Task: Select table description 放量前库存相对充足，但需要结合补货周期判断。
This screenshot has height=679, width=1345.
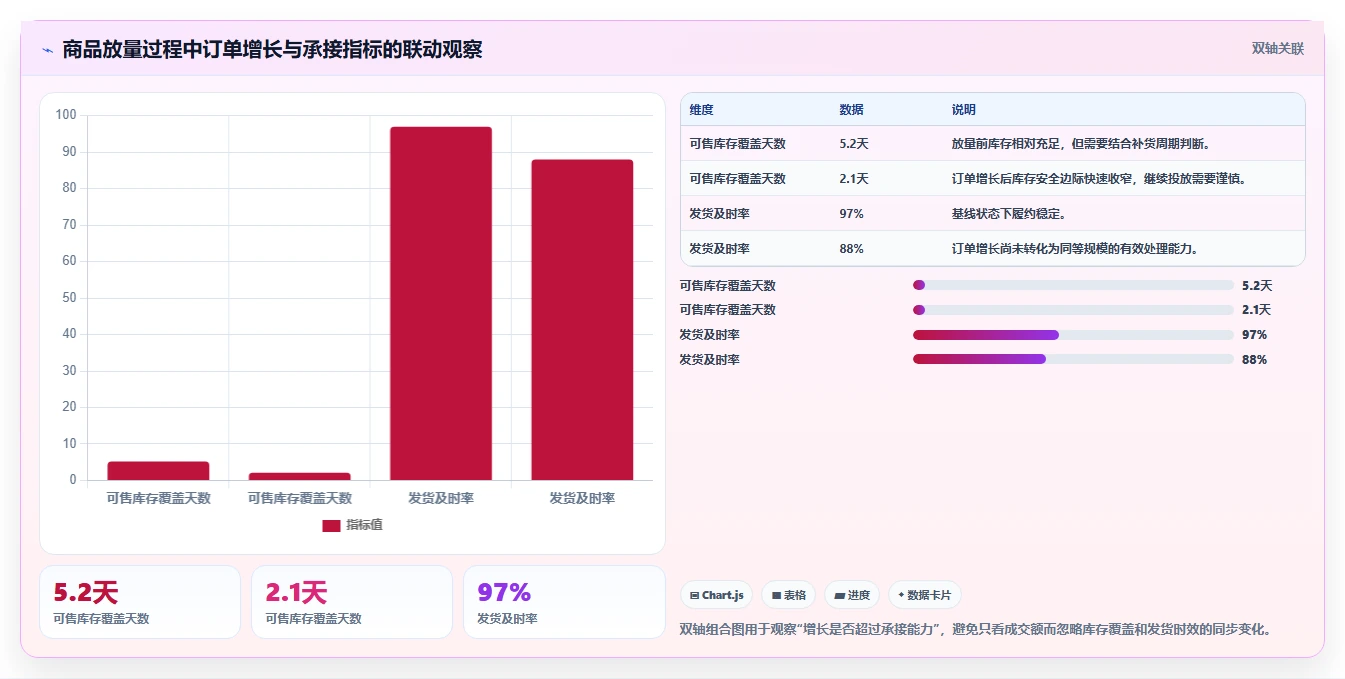Action: 1083,144
